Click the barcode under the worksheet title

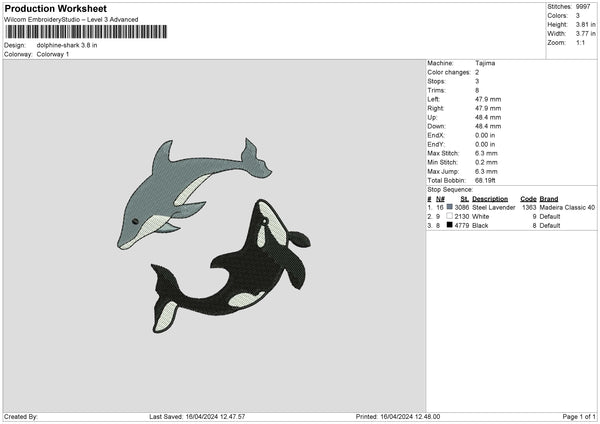click(85, 32)
